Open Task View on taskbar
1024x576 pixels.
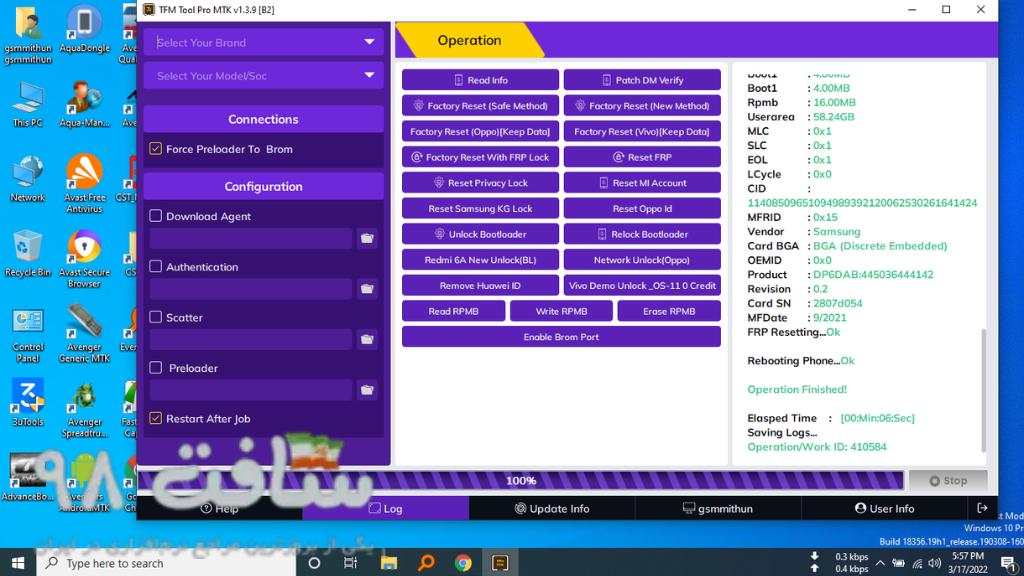click(351, 563)
